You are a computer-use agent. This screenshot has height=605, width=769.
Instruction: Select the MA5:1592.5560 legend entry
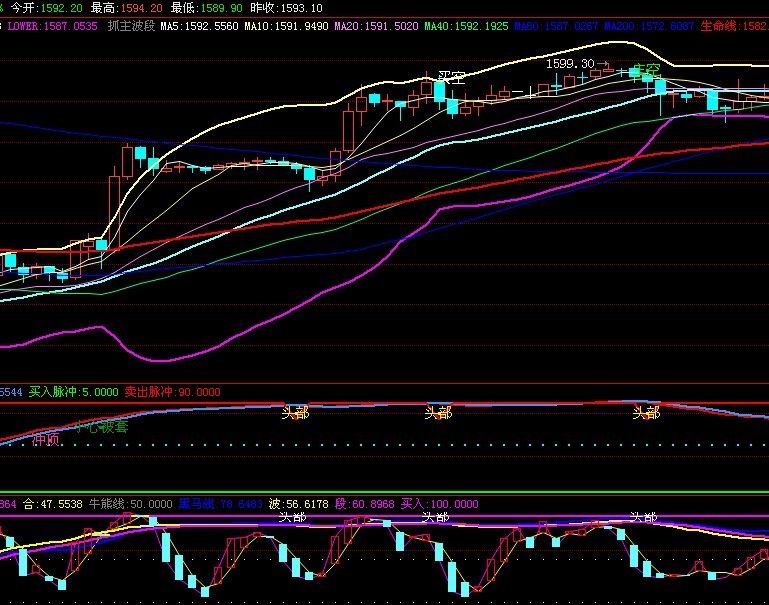[x=199, y=26]
